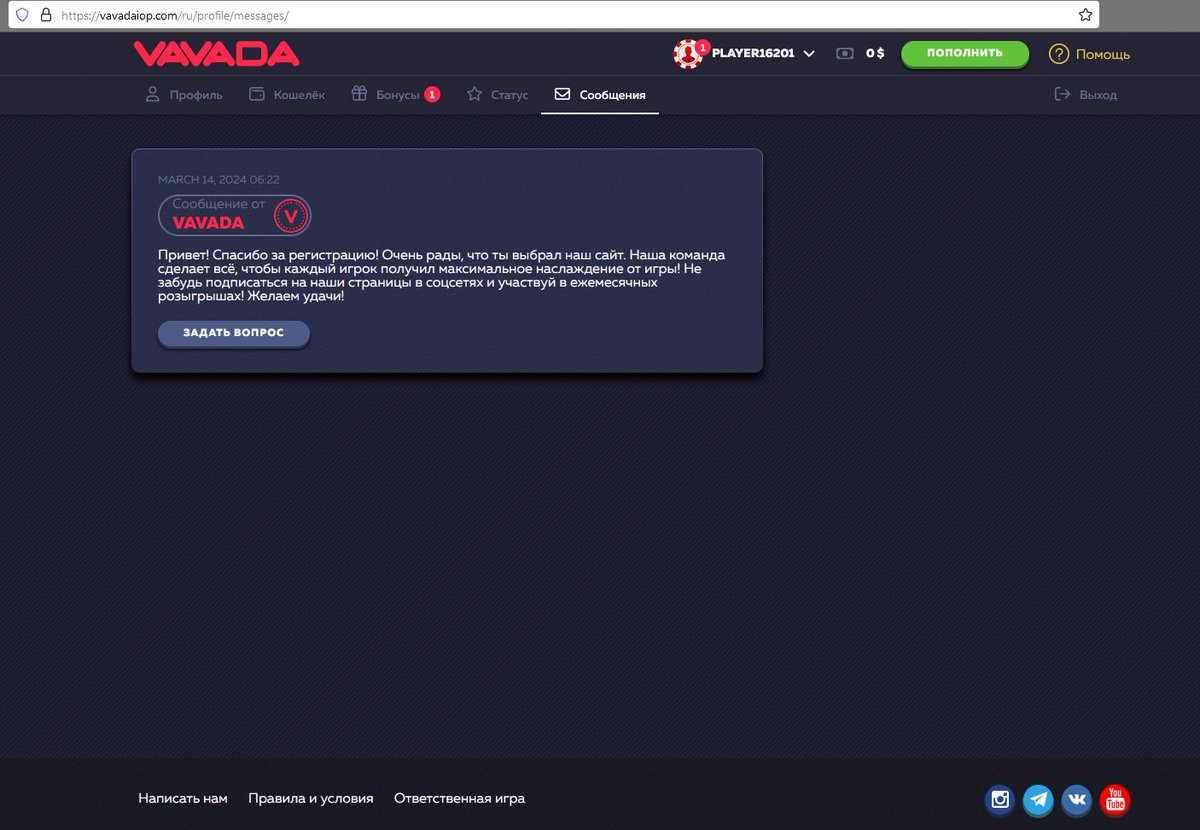This screenshot has height=830, width=1200.
Task: Click the shield tracking protection icon
Action: (22, 15)
